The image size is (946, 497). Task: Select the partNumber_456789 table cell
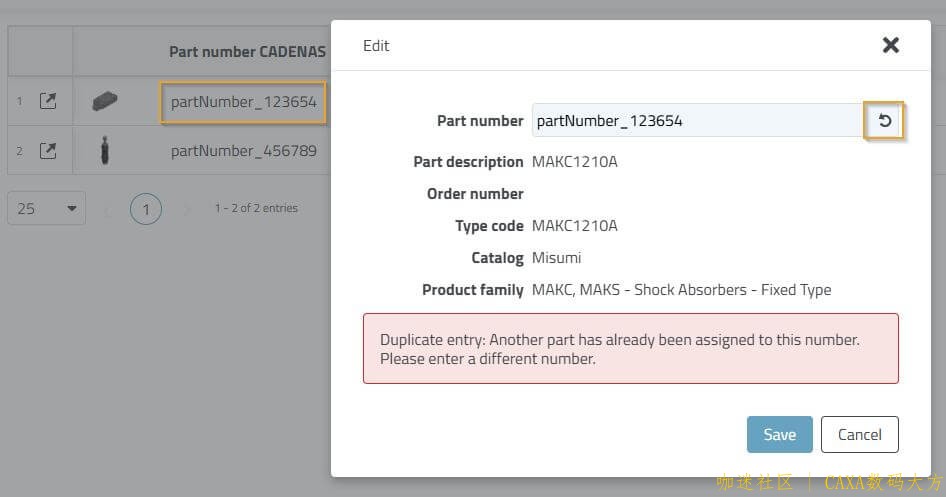tap(243, 151)
